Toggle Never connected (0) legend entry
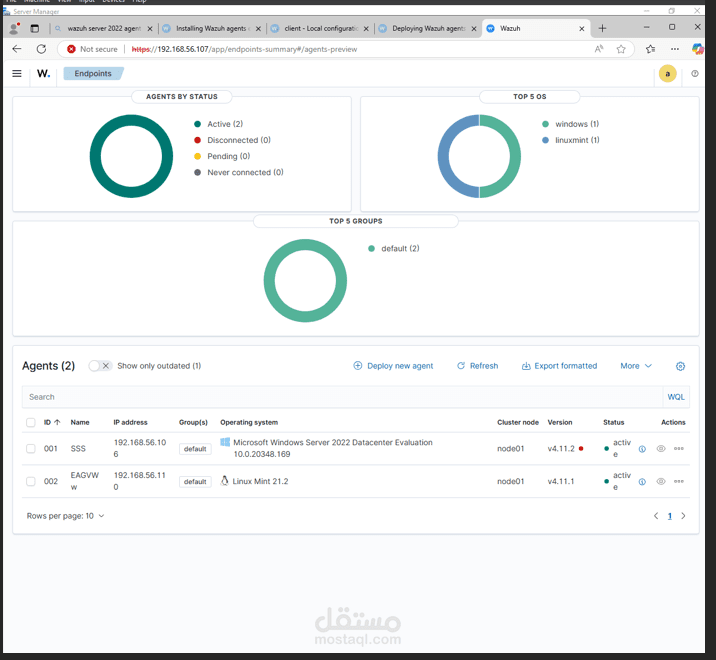Image resolution: width=716 pixels, height=660 pixels. coord(239,173)
